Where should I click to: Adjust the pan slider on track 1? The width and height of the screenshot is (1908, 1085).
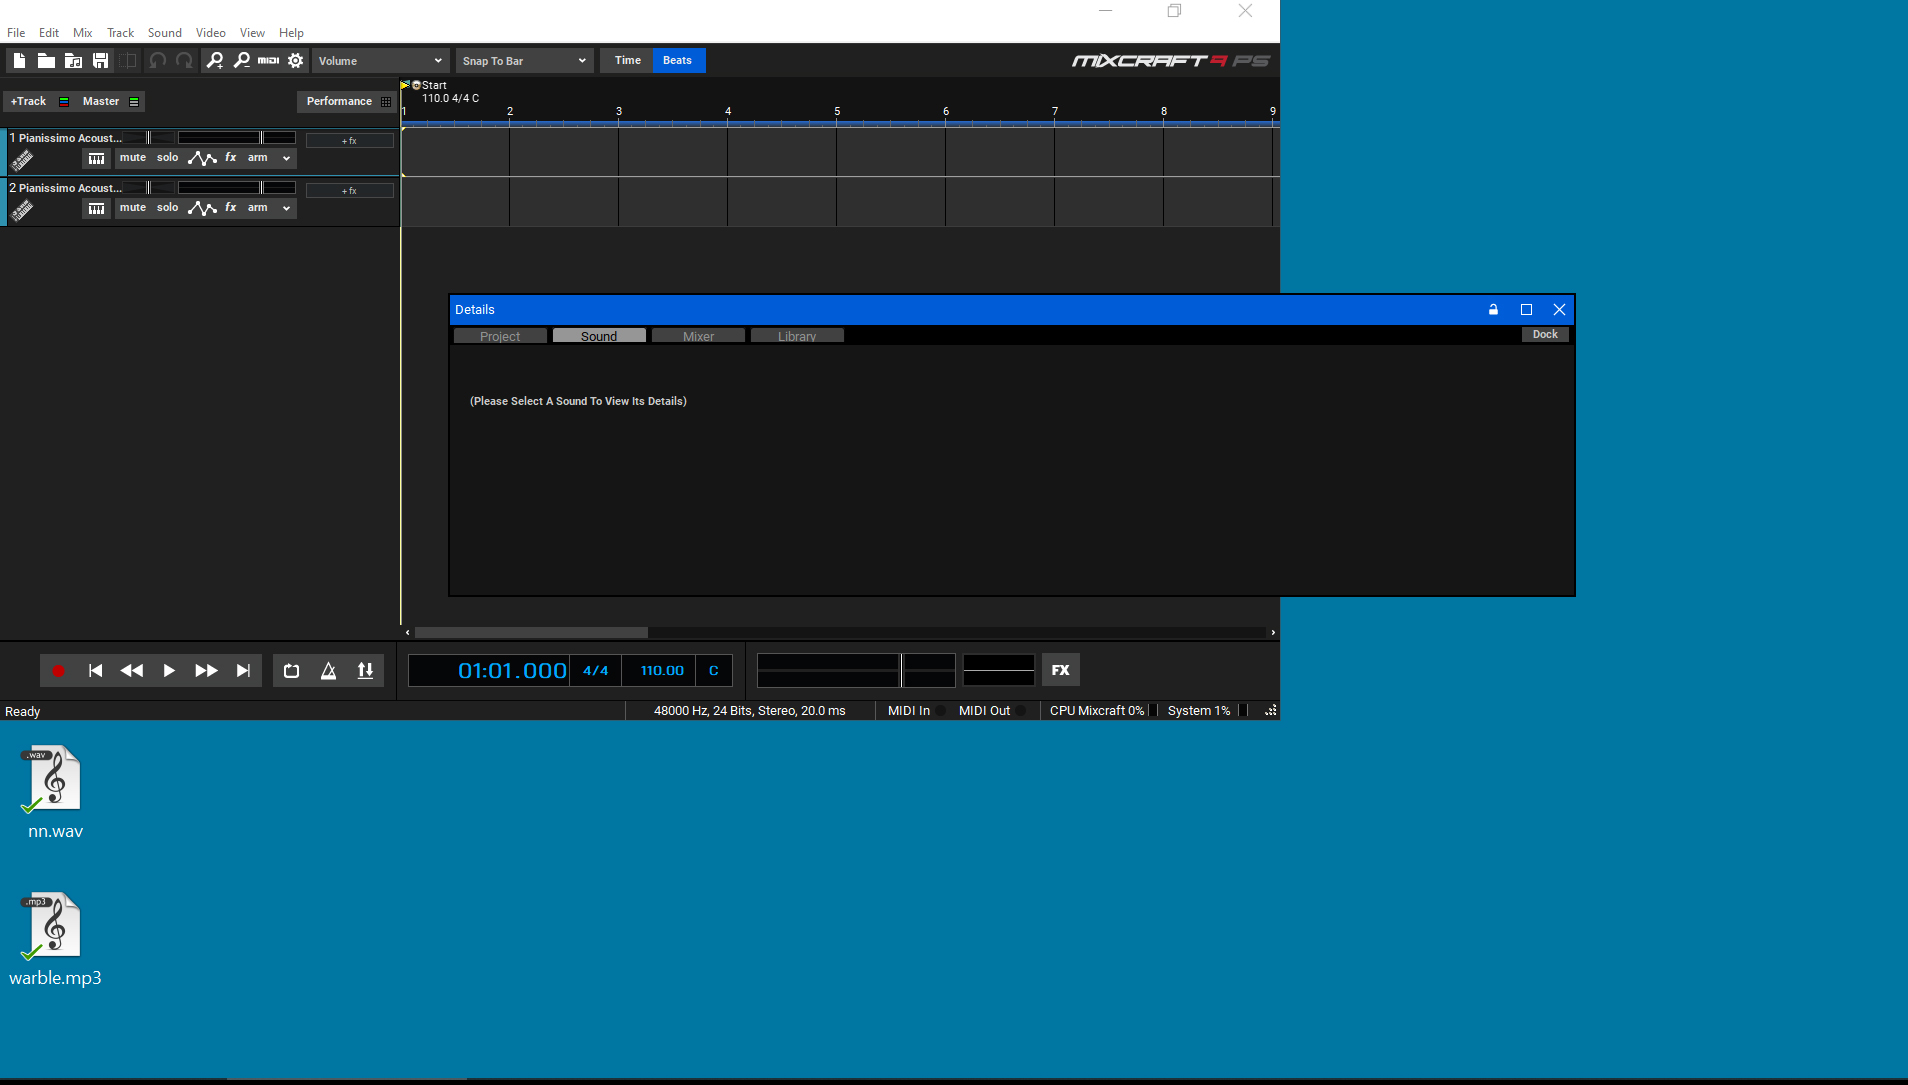pos(148,137)
